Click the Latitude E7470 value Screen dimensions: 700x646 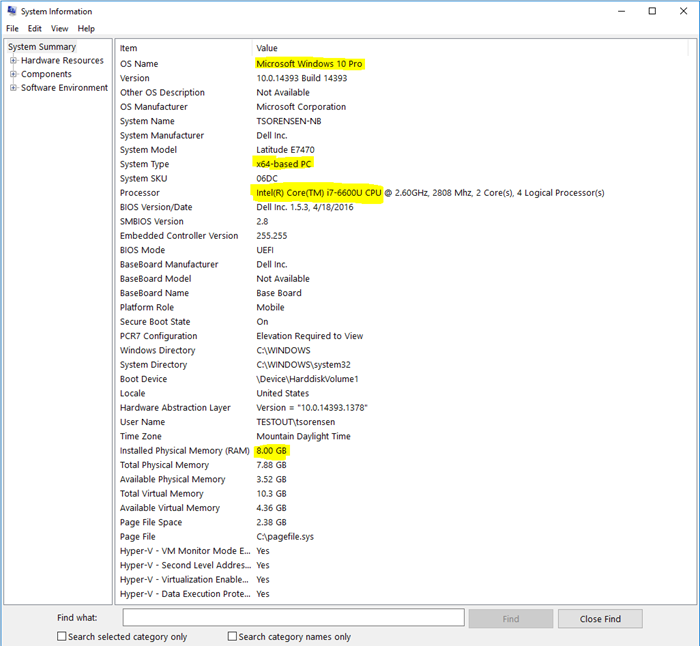click(x=285, y=150)
